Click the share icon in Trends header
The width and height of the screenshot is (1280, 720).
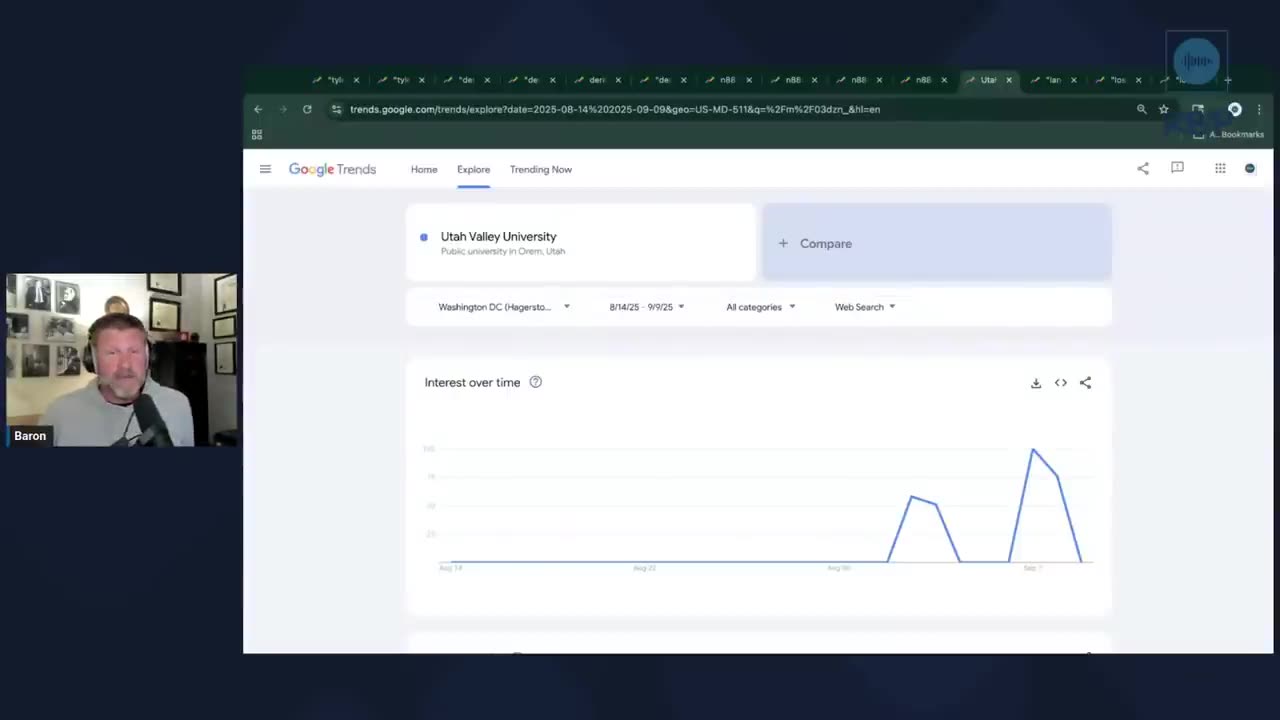pos(1143,168)
